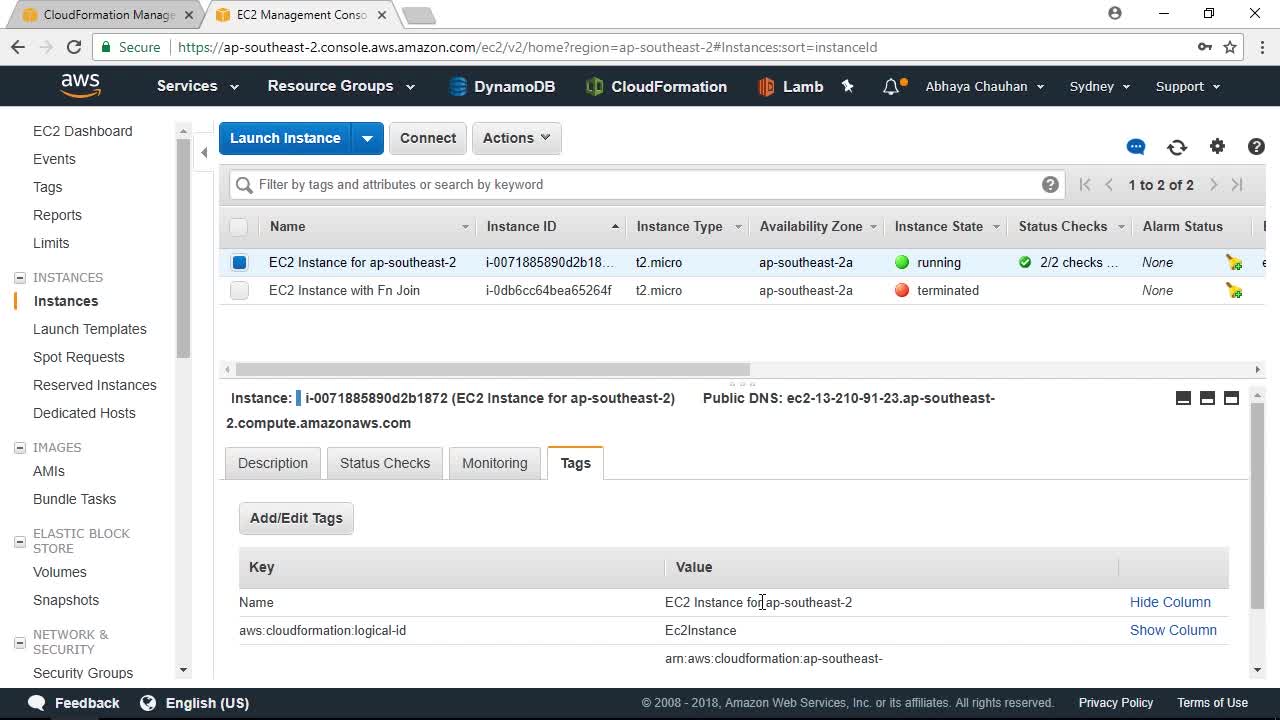Open Privacy Policy footer link
The image size is (1280, 720).
[x=1116, y=703]
